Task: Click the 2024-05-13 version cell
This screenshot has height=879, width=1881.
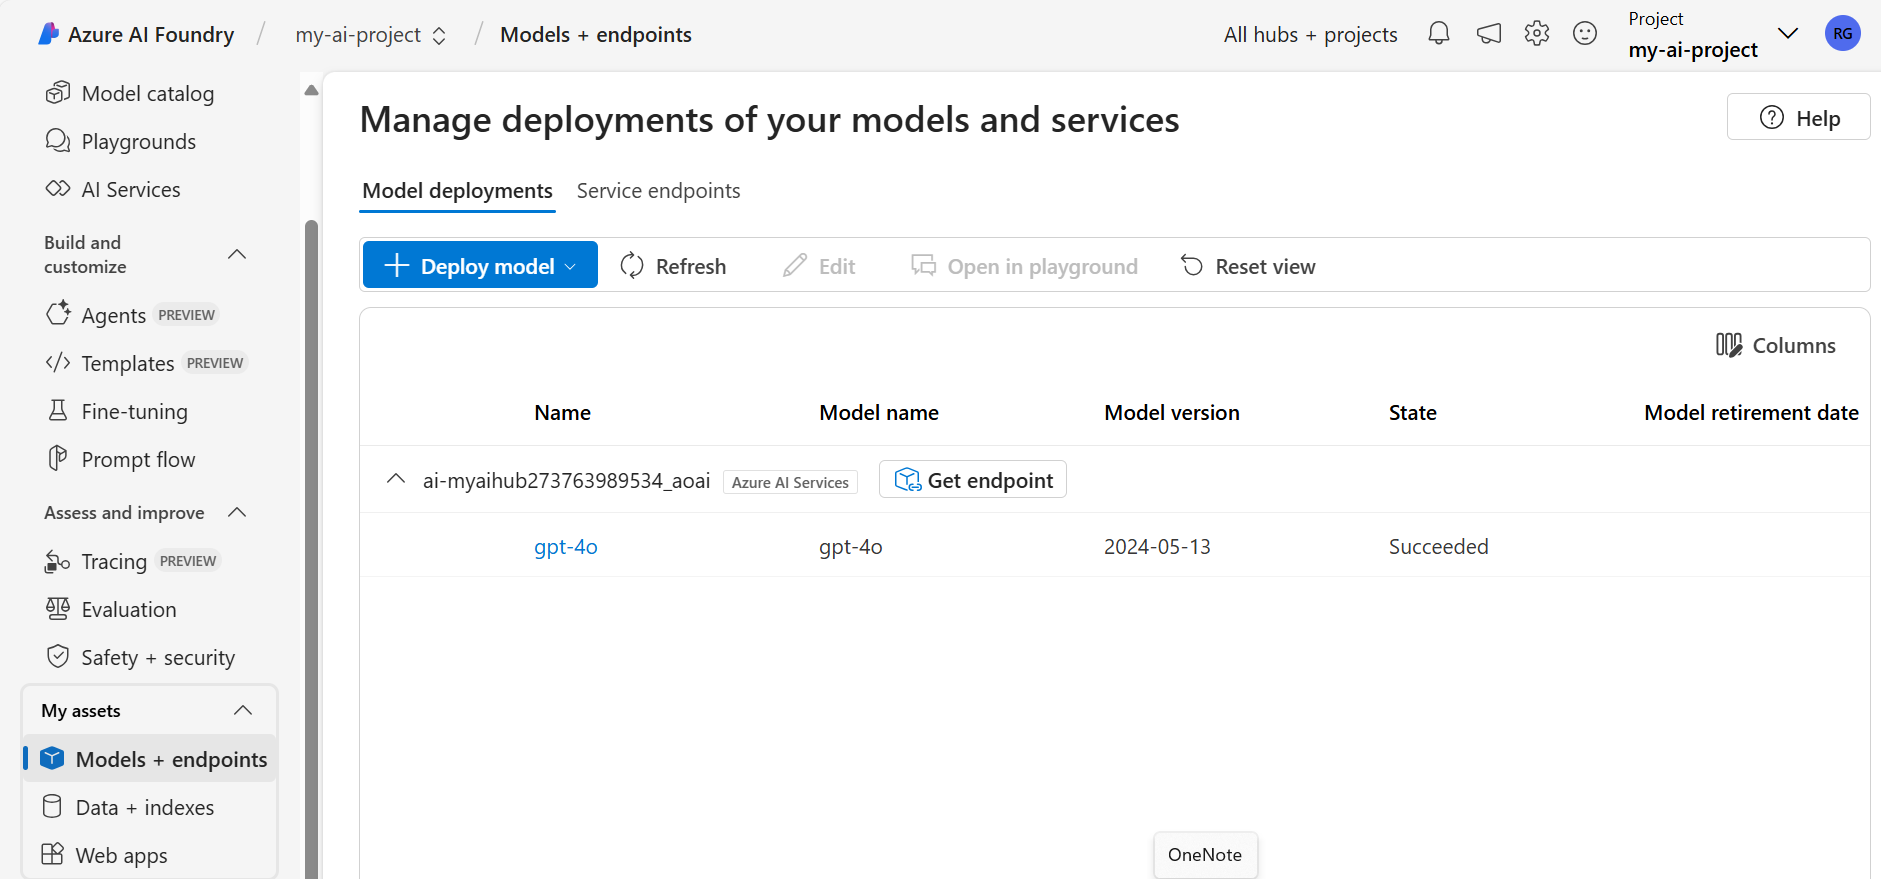Action: point(1157,546)
